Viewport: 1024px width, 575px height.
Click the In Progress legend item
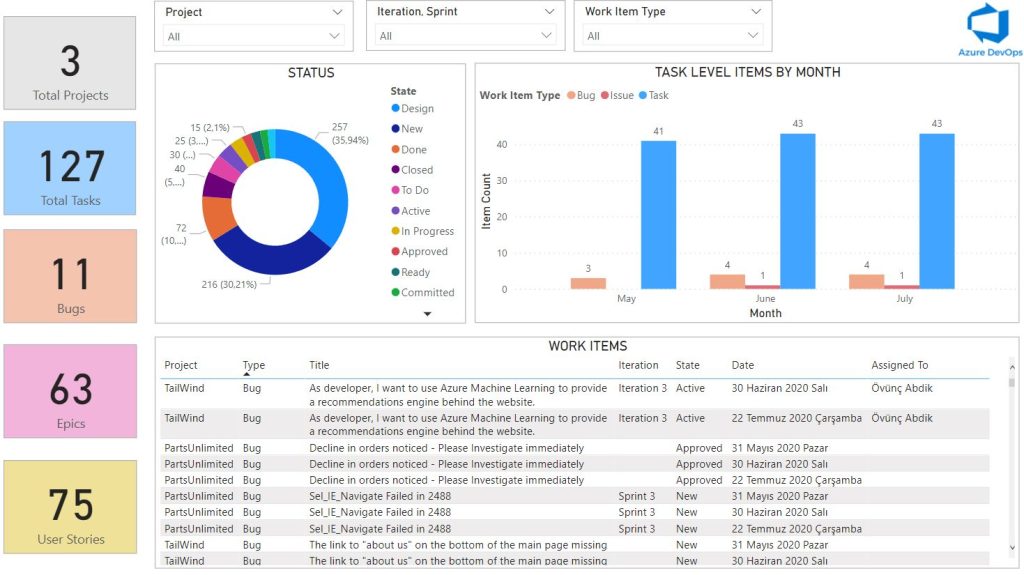tap(427, 231)
